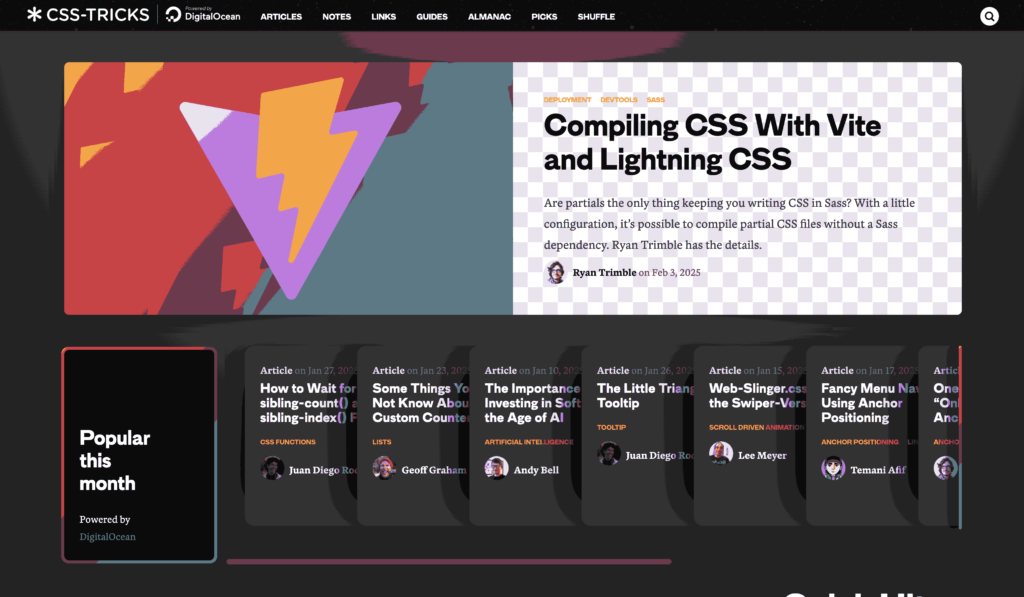
Task: Click DigitalOcean link in Popular this month
Action: tap(108, 537)
